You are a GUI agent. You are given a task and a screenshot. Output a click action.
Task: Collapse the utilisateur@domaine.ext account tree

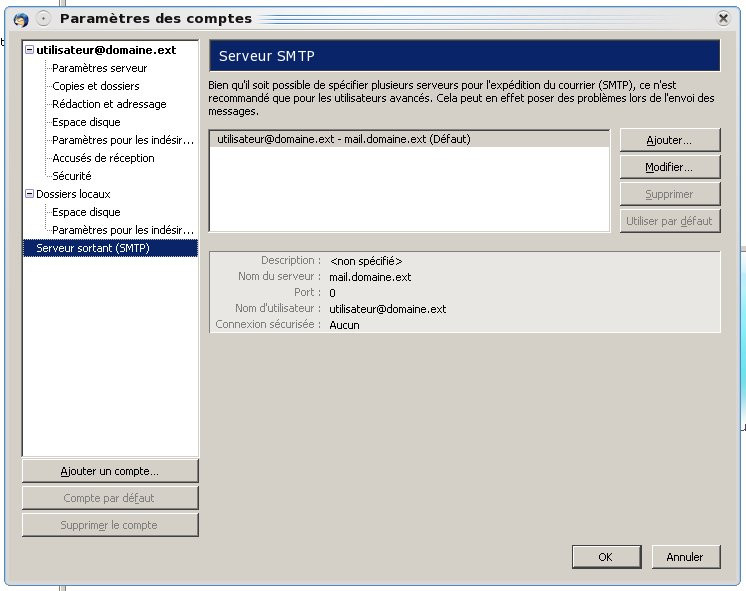(x=30, y=50)
